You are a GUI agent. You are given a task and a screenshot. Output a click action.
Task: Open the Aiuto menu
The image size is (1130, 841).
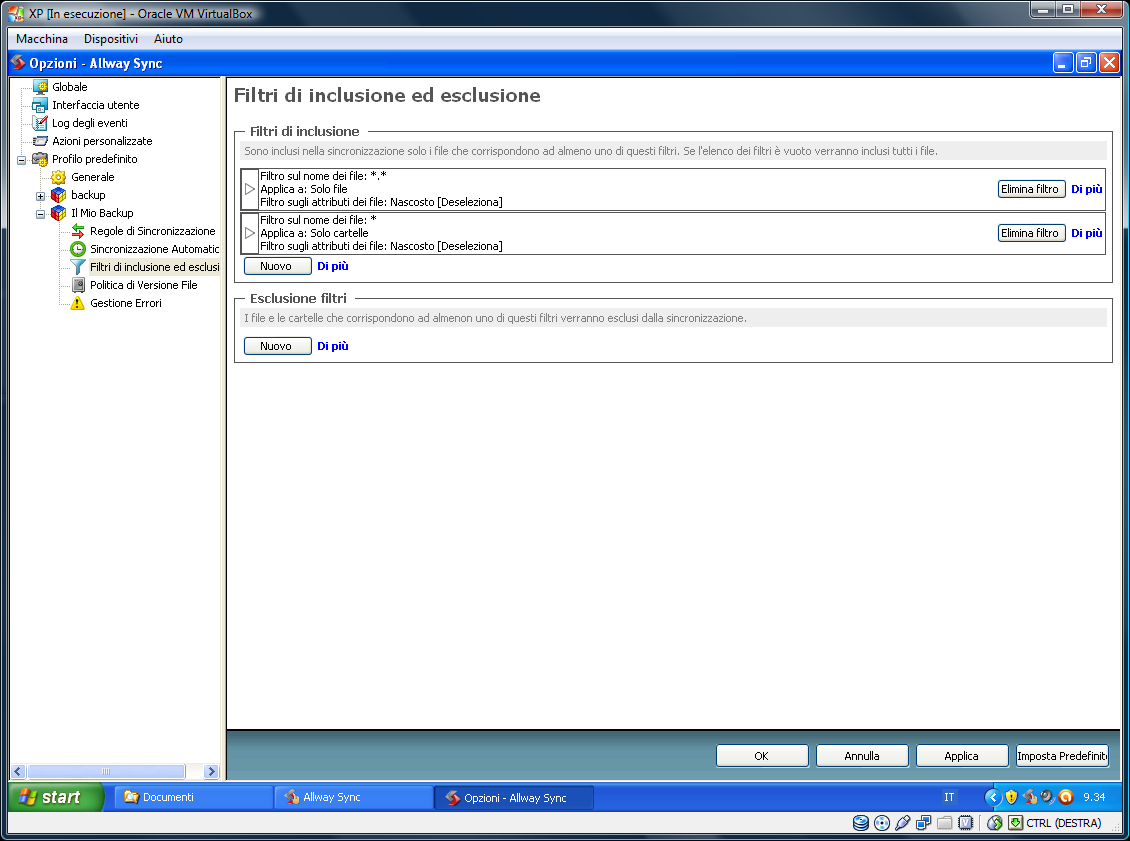[168, 39]
